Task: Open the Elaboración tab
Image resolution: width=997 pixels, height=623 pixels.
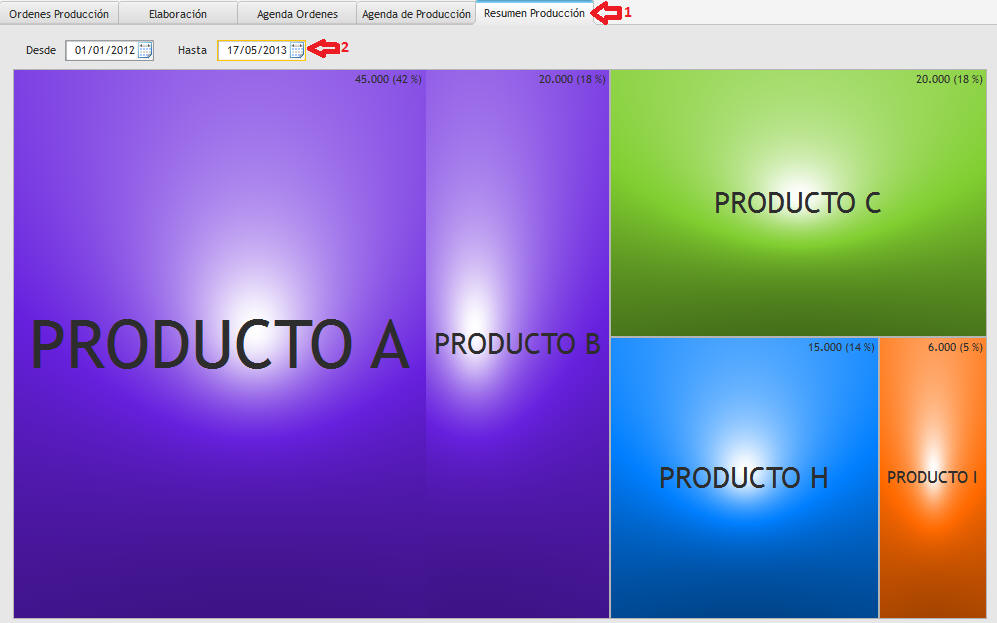Action: click(178, 14)
